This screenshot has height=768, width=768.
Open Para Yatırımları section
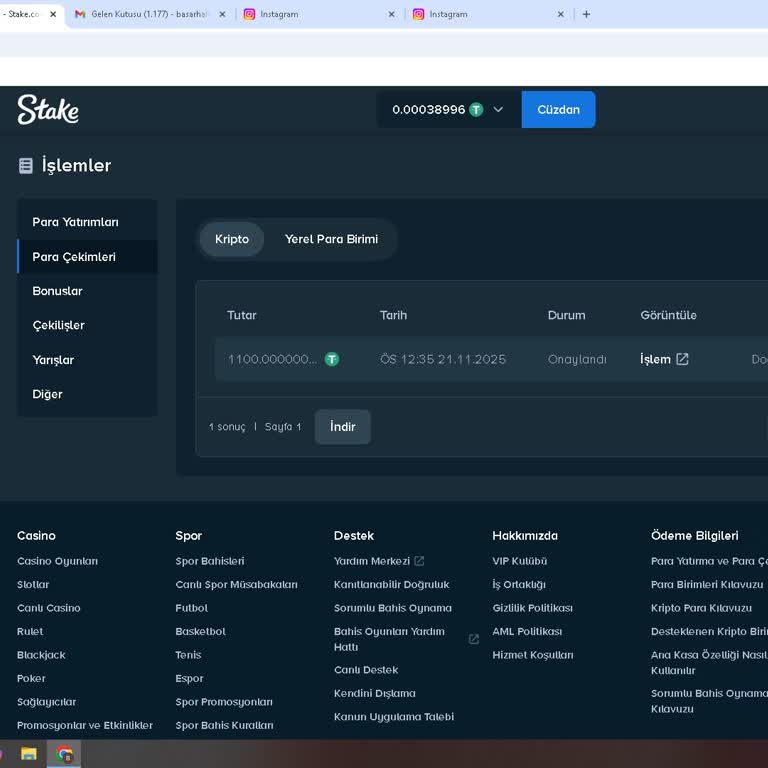click(x=87, y=222)
